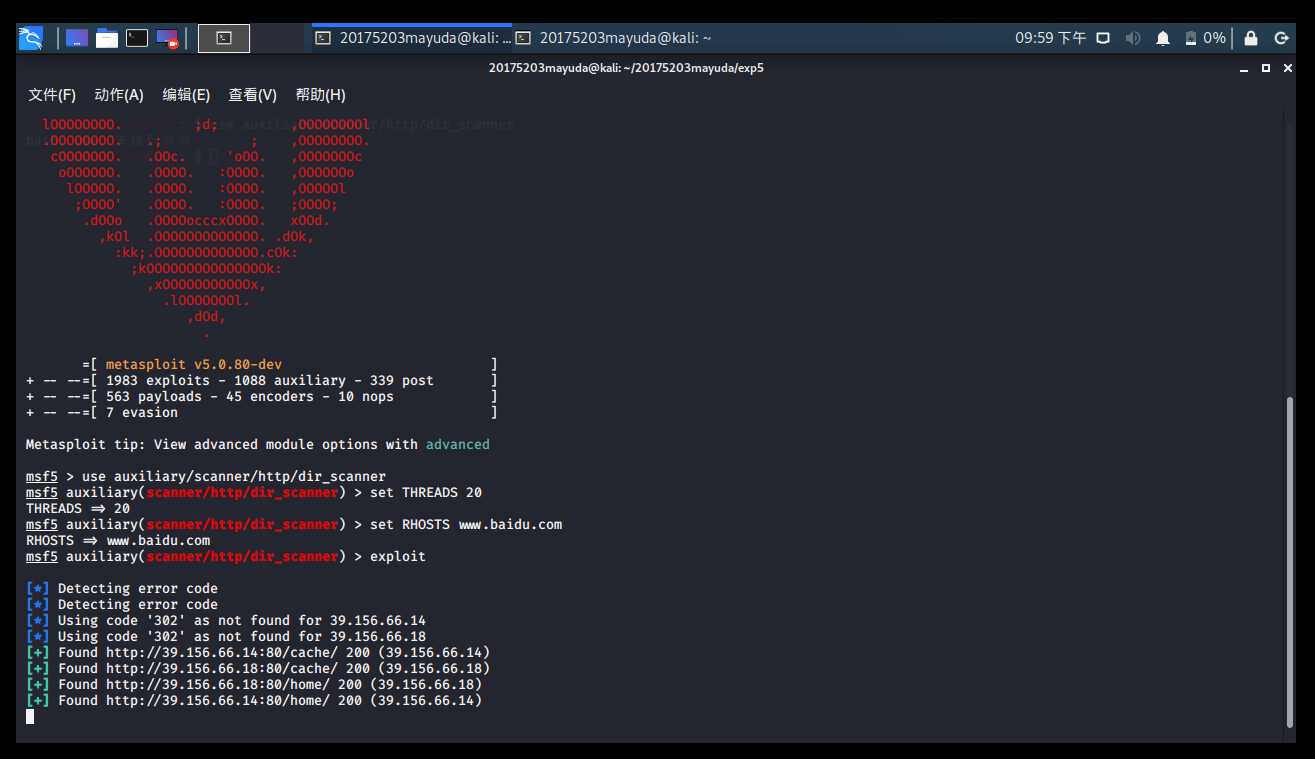This screenshot has height=759, width=1315.
Task: Click the screen recorder panel icon
Action: point(167,38)
